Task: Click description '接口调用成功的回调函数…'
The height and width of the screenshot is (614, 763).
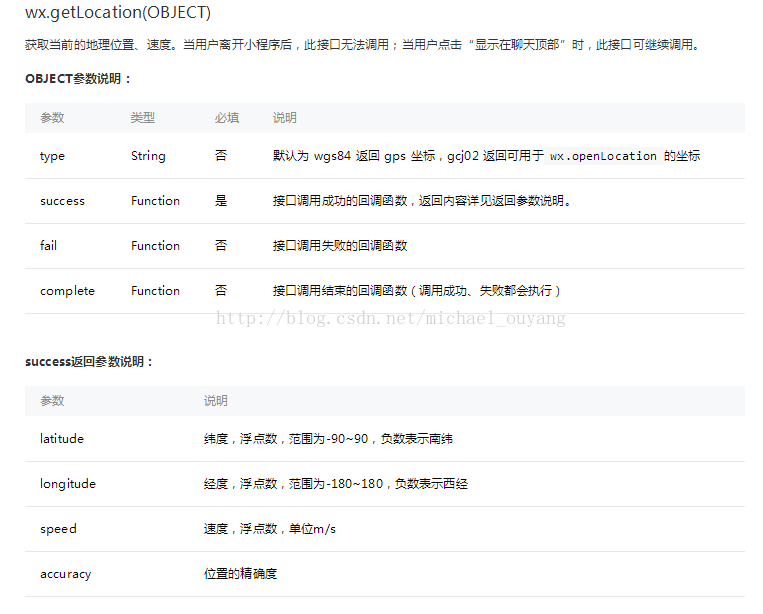Action: (422, 200)
